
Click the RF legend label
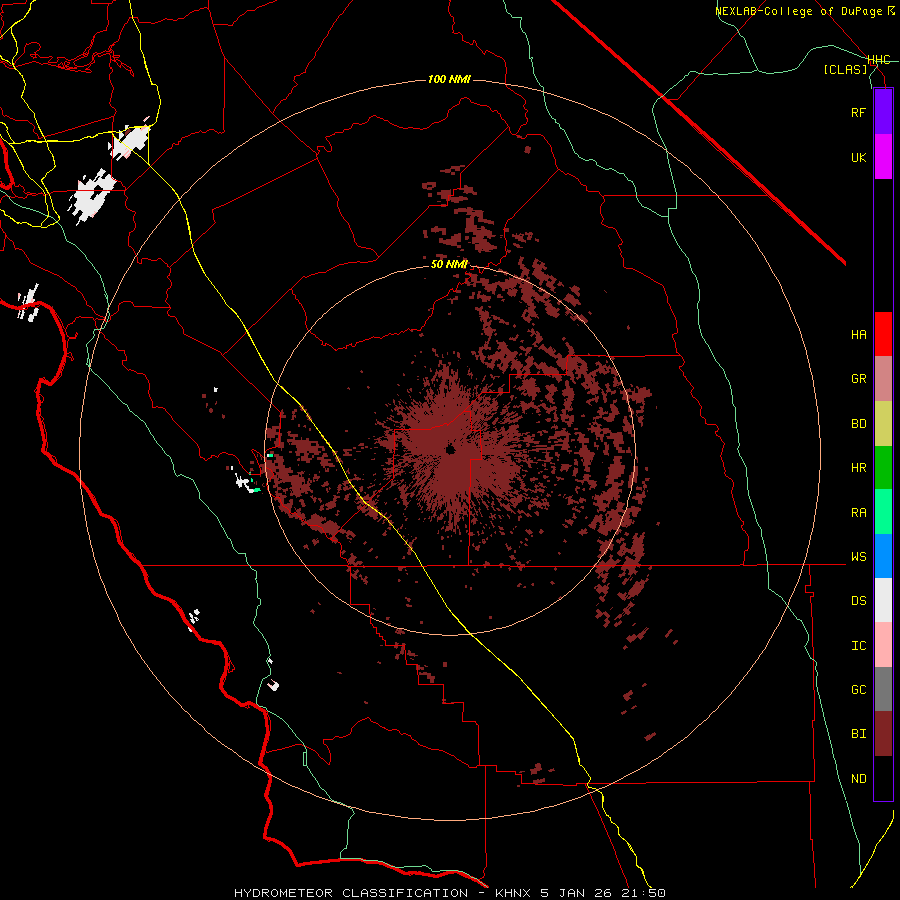(858, 112)
